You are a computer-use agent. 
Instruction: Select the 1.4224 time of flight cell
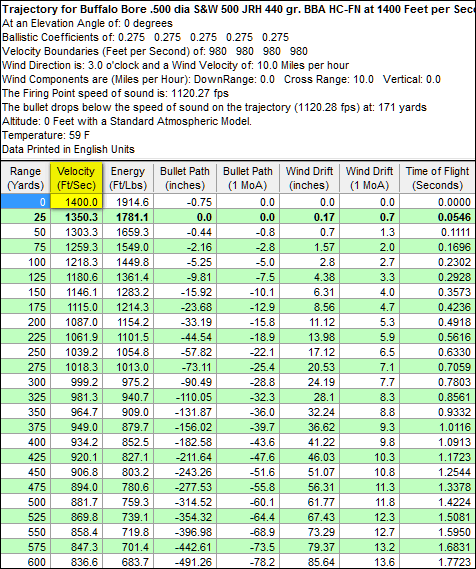[437, 502]
